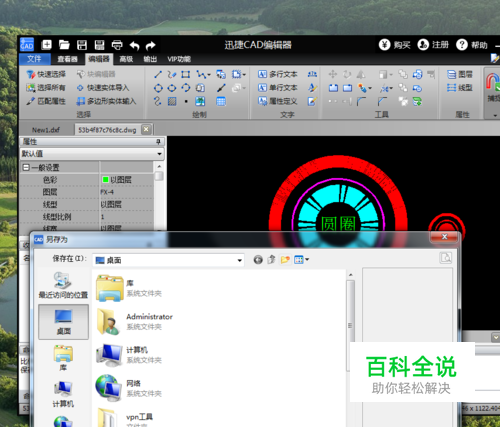Screen dimensions: 500x427
Task: Open Help with the question mark icon
Action: click(462, 44)
